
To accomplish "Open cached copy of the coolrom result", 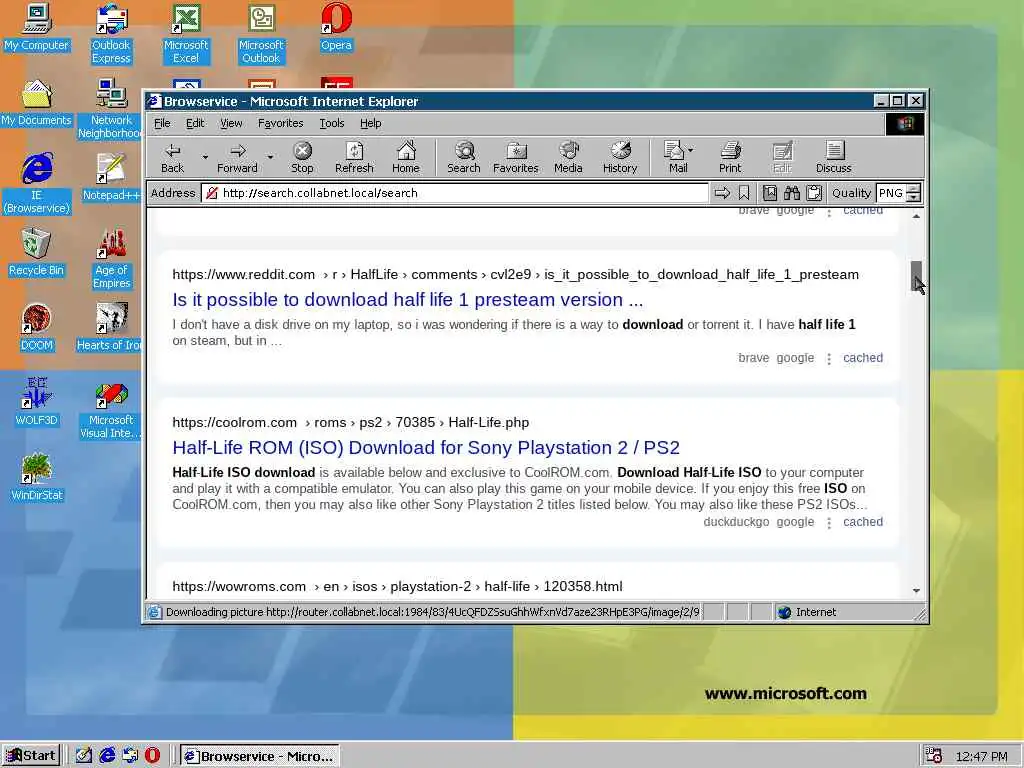I will pos(863,522).
